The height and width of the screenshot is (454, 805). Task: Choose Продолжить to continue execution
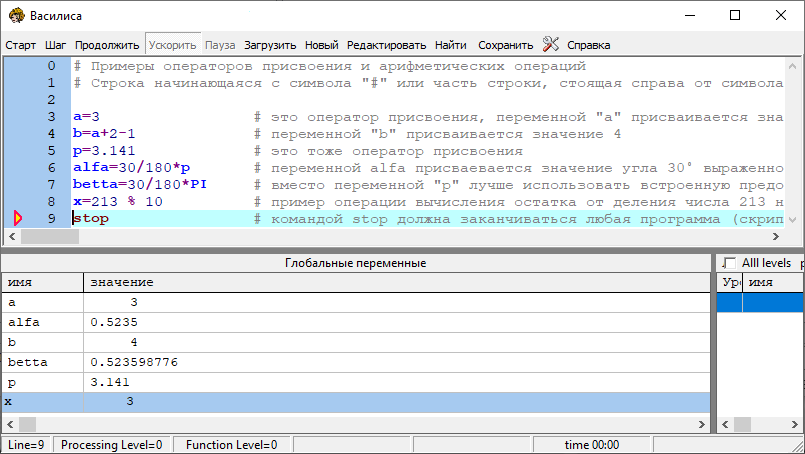click(x=107, y=45)
